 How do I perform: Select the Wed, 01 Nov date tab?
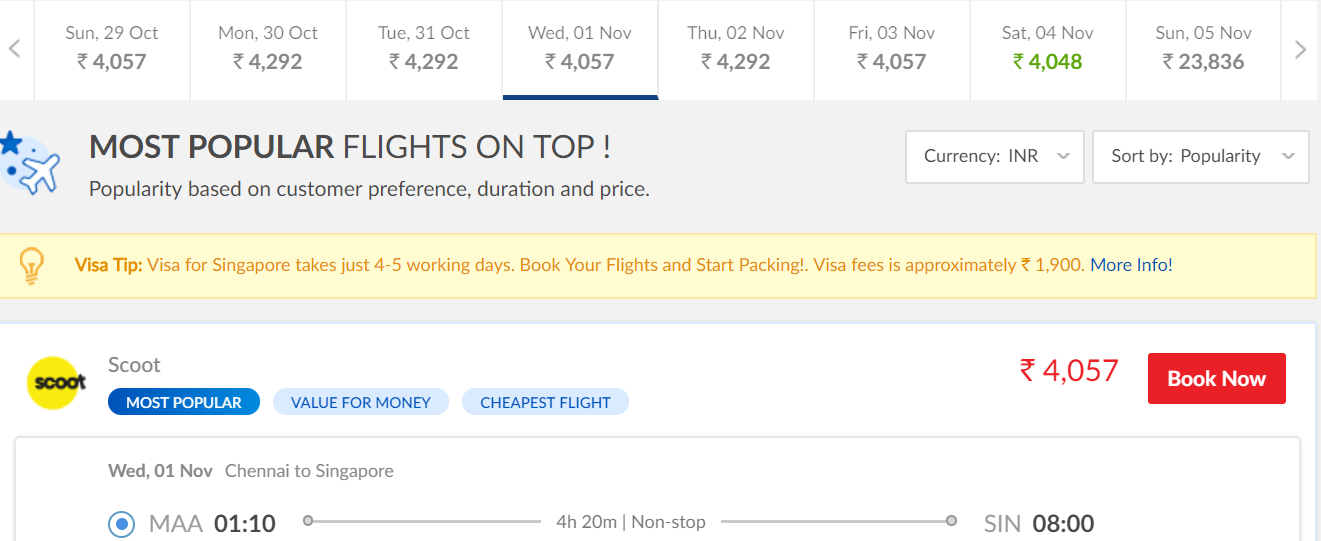tap(580, 48)
